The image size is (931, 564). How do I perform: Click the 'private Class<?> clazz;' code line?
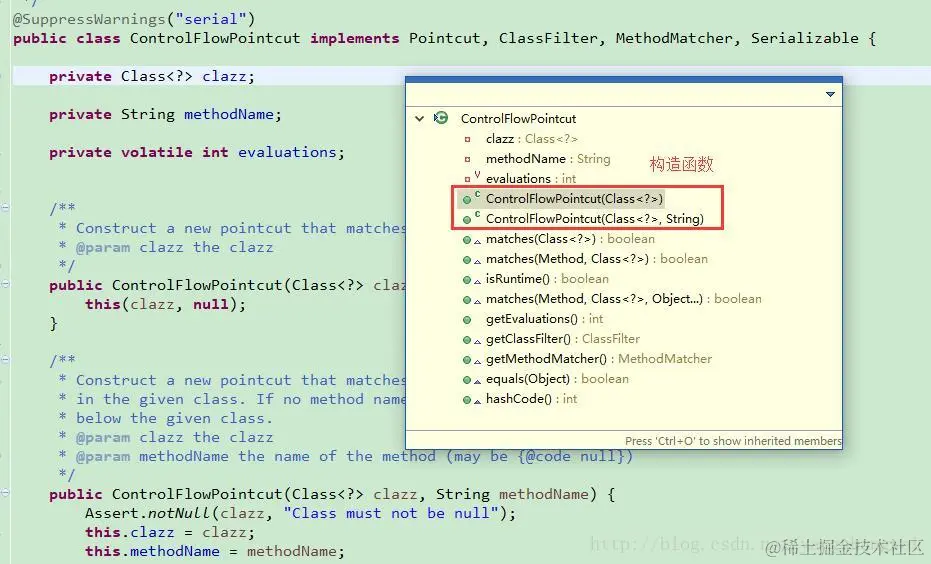152,77
